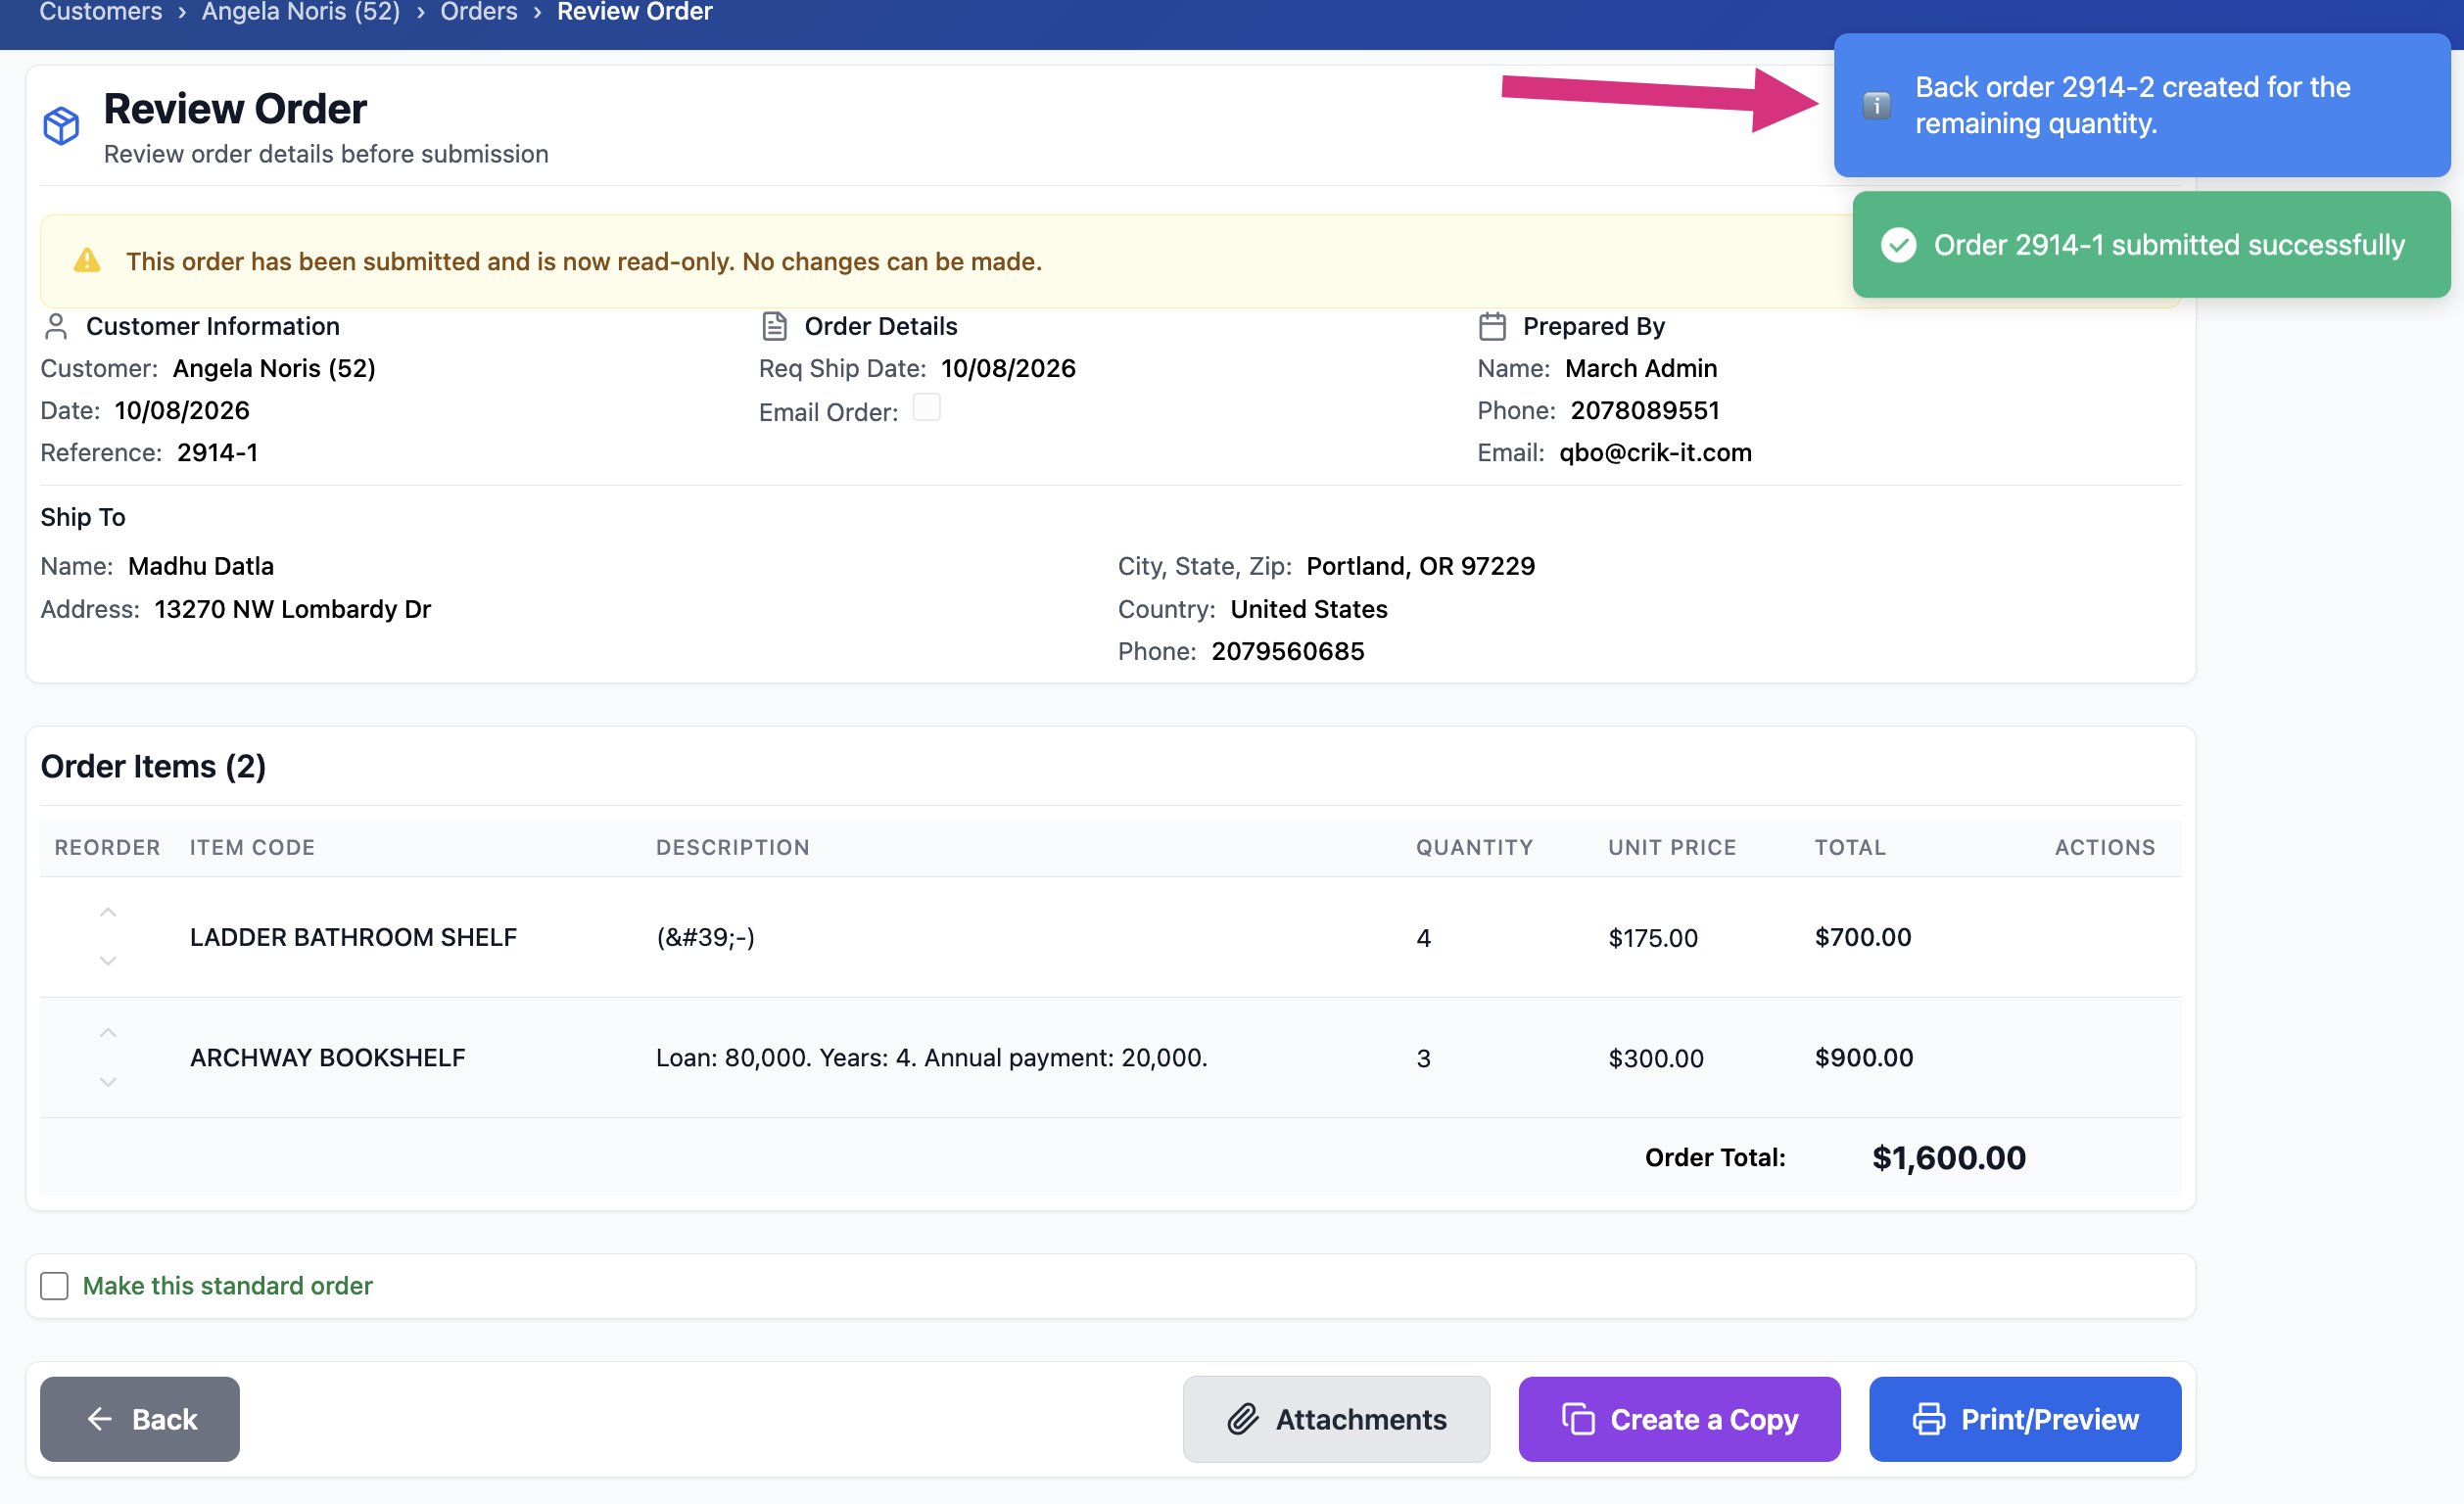
Task: Click the Loan description text
Action: pos(931,1058)
